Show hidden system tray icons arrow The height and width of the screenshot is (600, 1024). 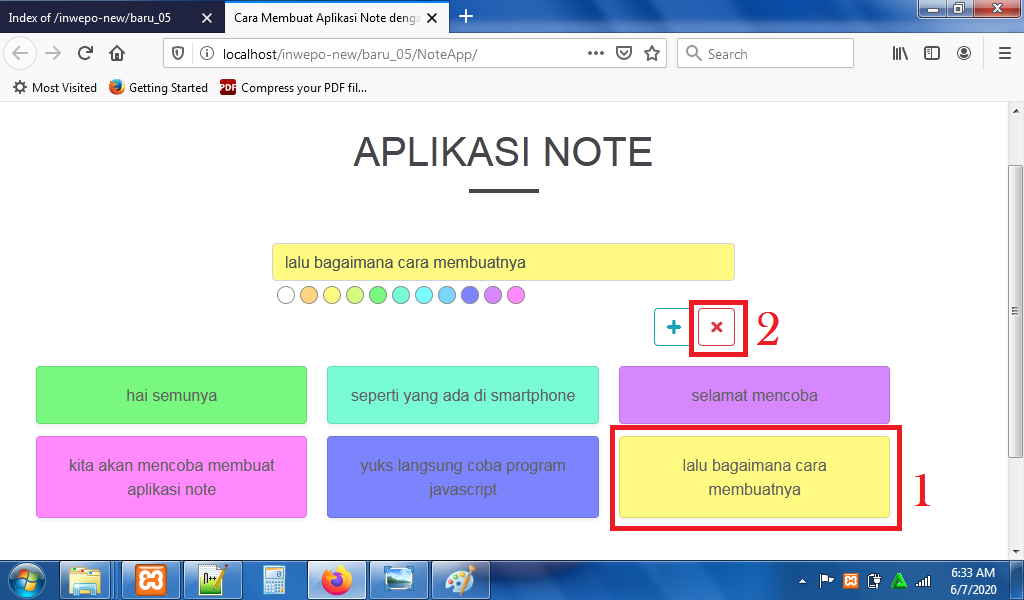click(802, 581)
